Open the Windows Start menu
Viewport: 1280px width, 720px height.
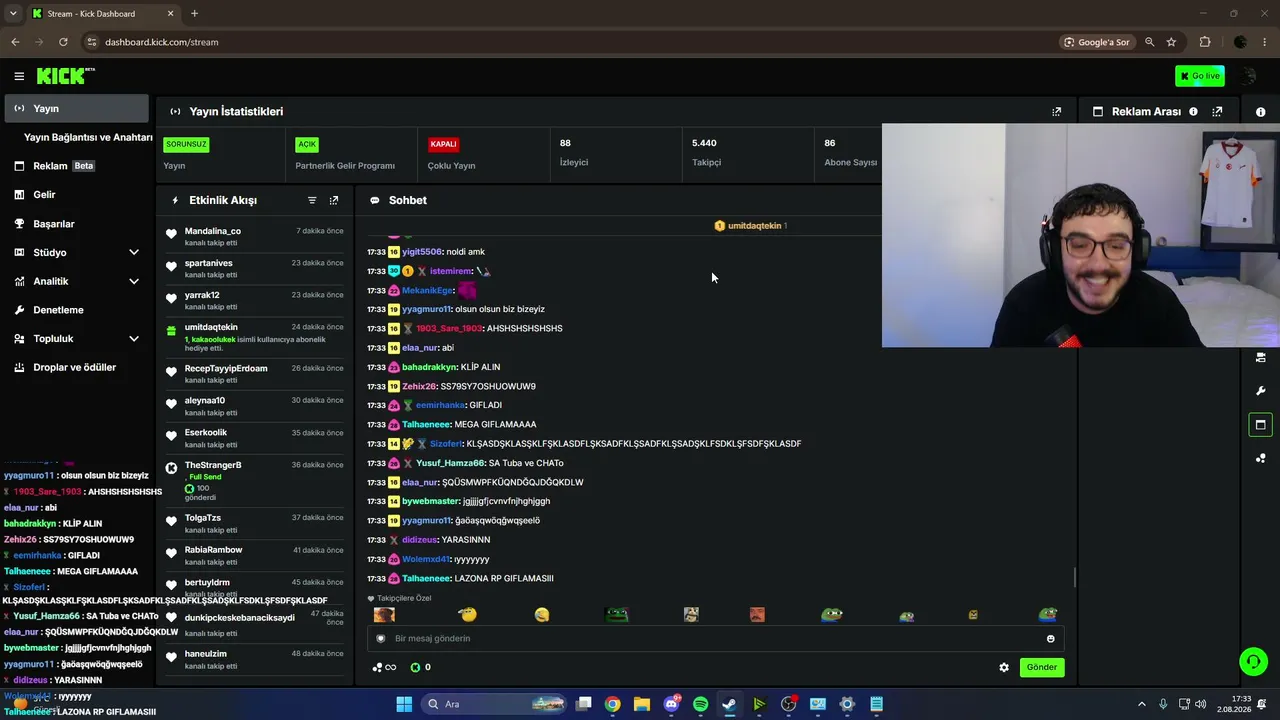404,704
